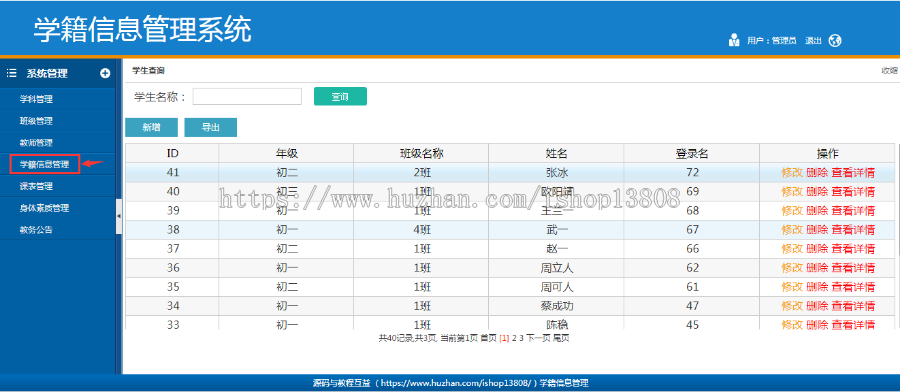Go to page 2 in pagination
Screen dimensions: 900x392
point(514,338)
